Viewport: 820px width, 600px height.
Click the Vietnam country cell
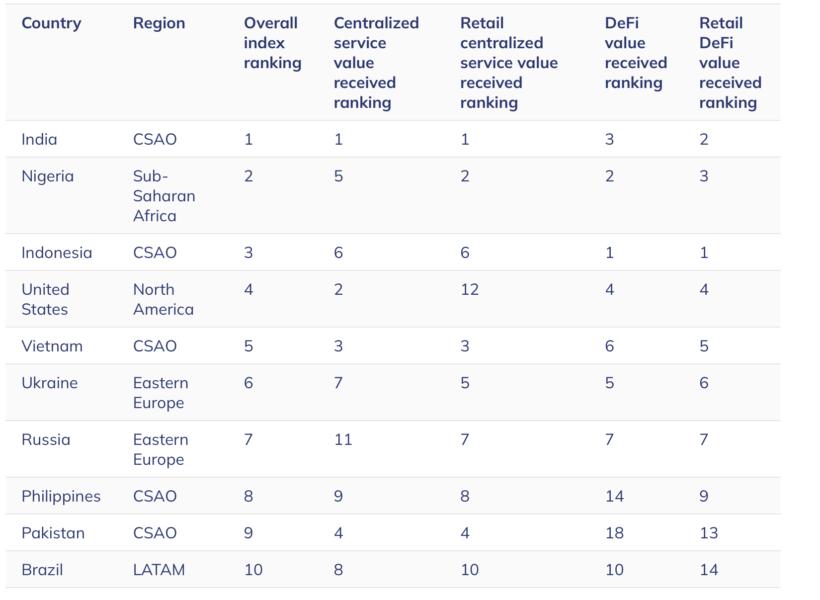[x=52, y=346]
